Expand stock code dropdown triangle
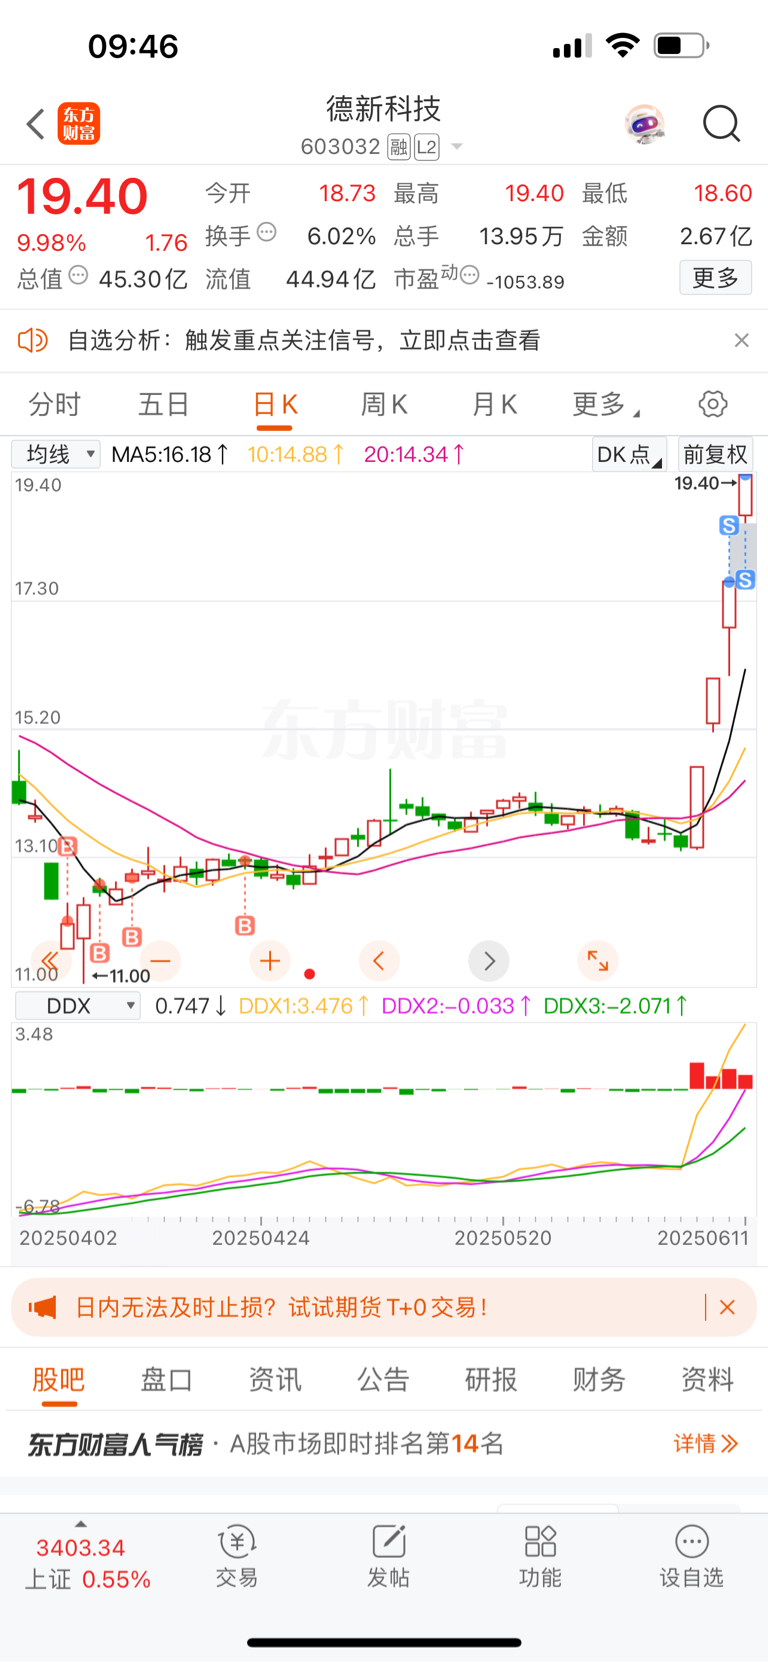 coord(457,147)
